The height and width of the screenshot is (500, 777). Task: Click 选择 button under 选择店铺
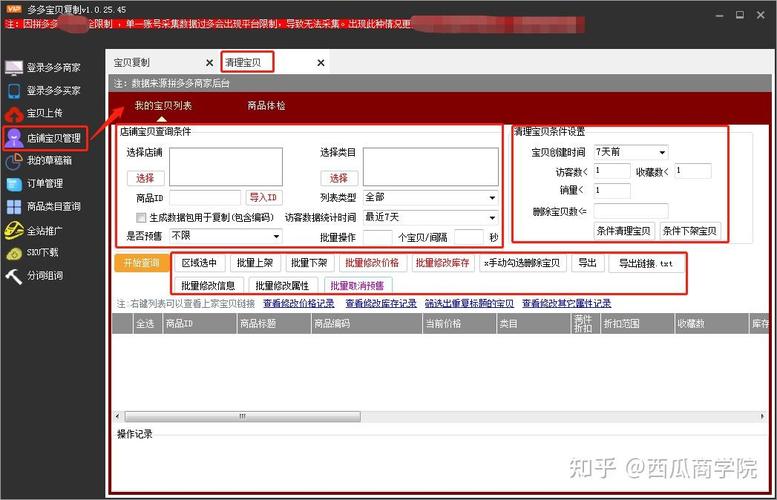pyautogui.click(x=145, y=178)
